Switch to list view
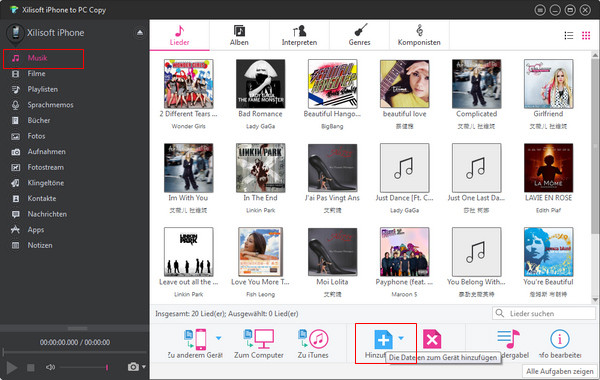Screen dimensions: 600x380 coord(569,36)
